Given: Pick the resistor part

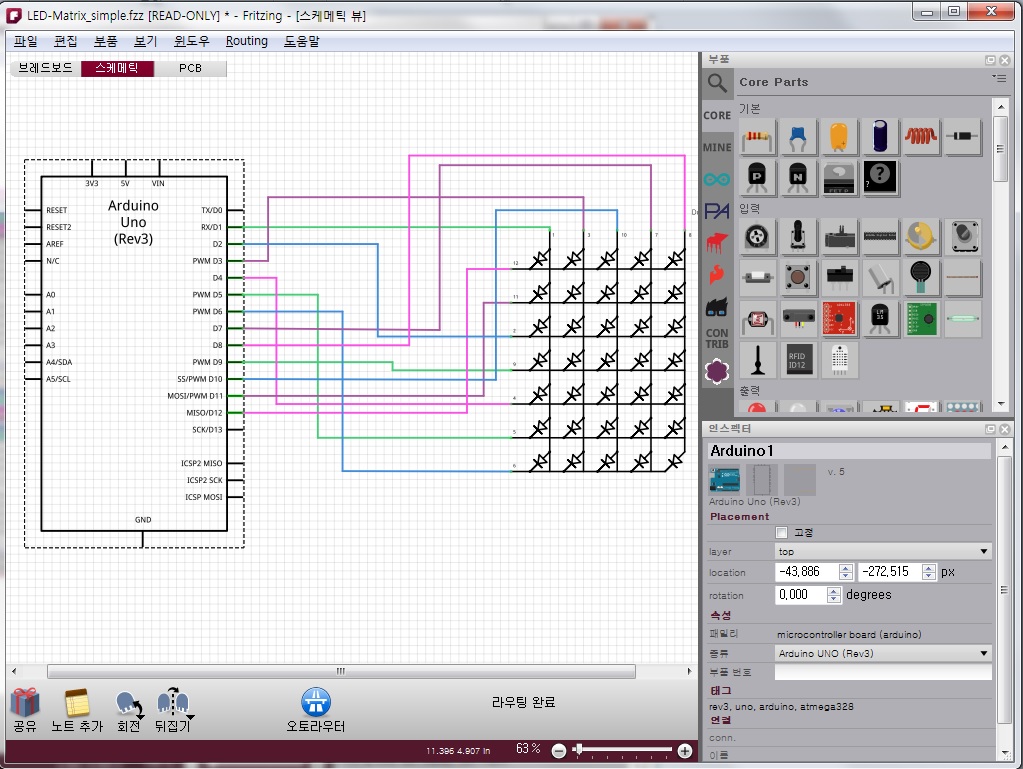Looking at the screenshot, I should (757, 137).
